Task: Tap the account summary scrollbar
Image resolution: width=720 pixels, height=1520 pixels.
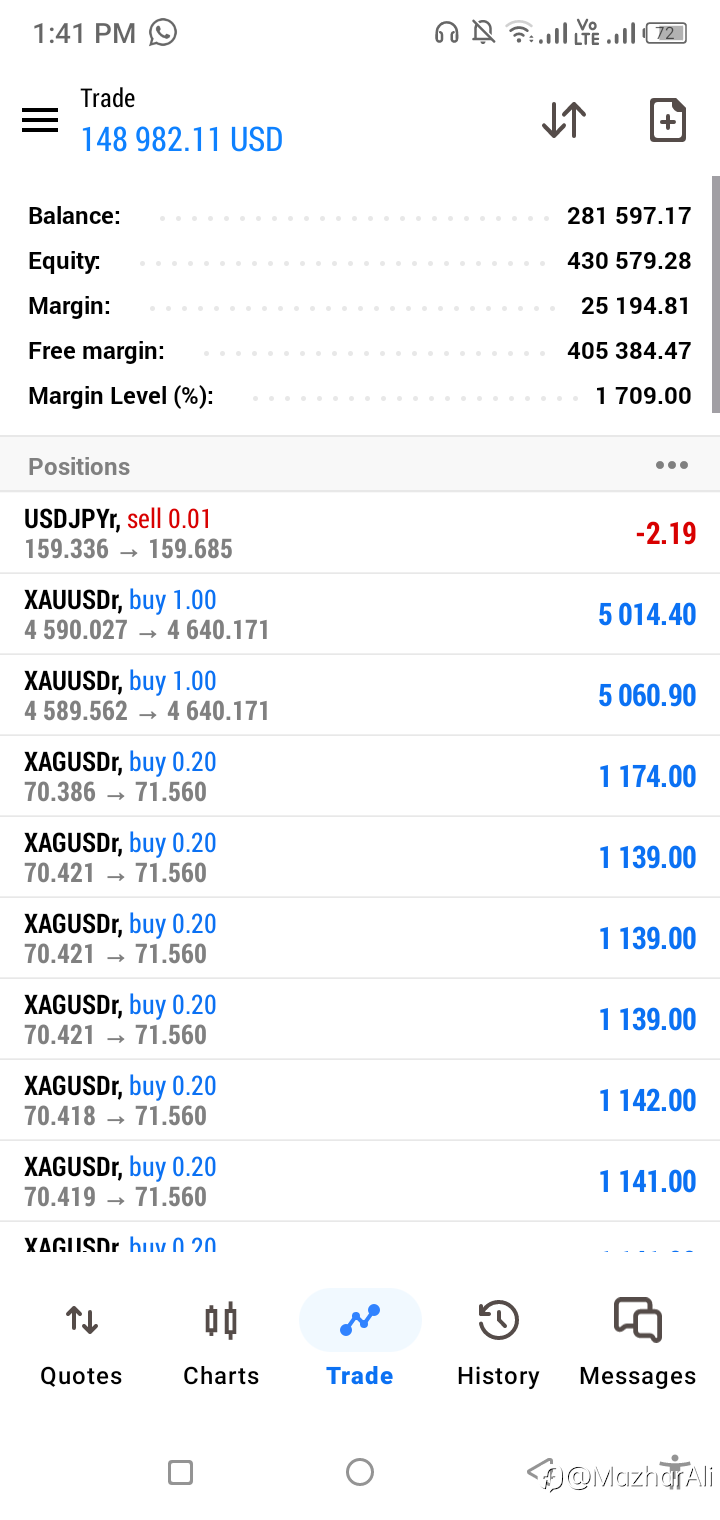Action: [715, 295]
